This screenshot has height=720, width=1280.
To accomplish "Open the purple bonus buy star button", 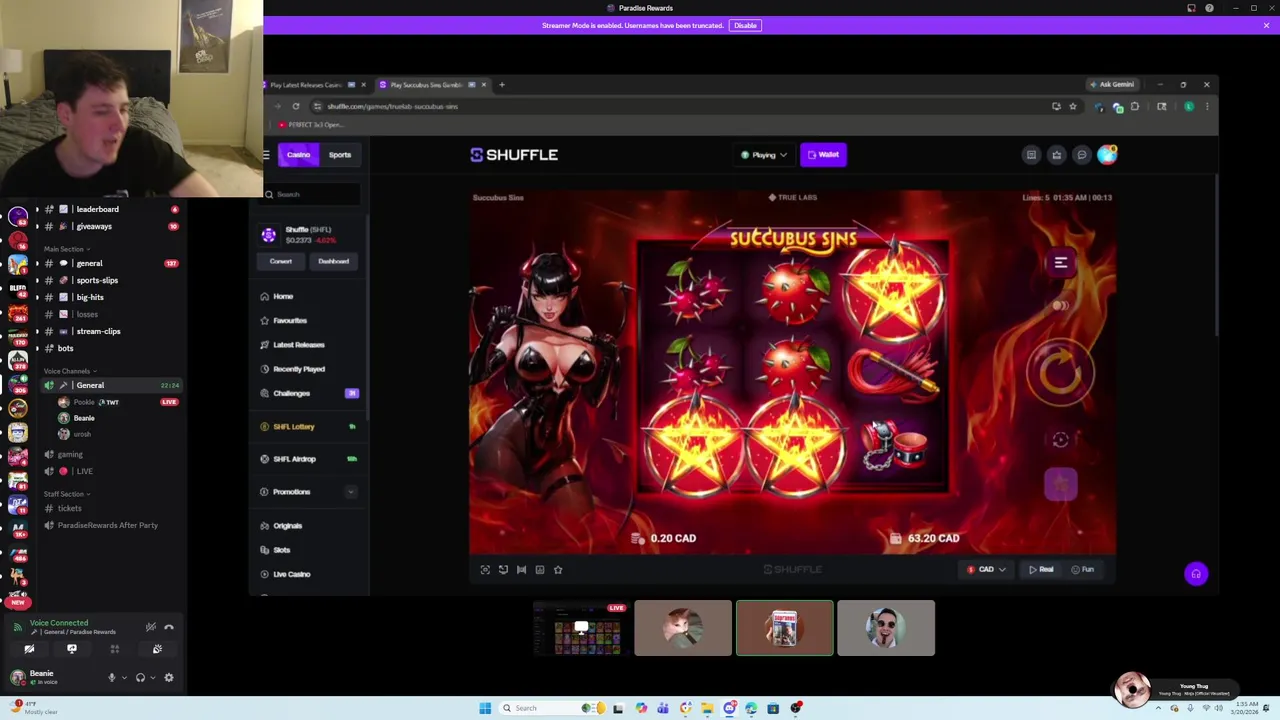I will point(1061,484).
